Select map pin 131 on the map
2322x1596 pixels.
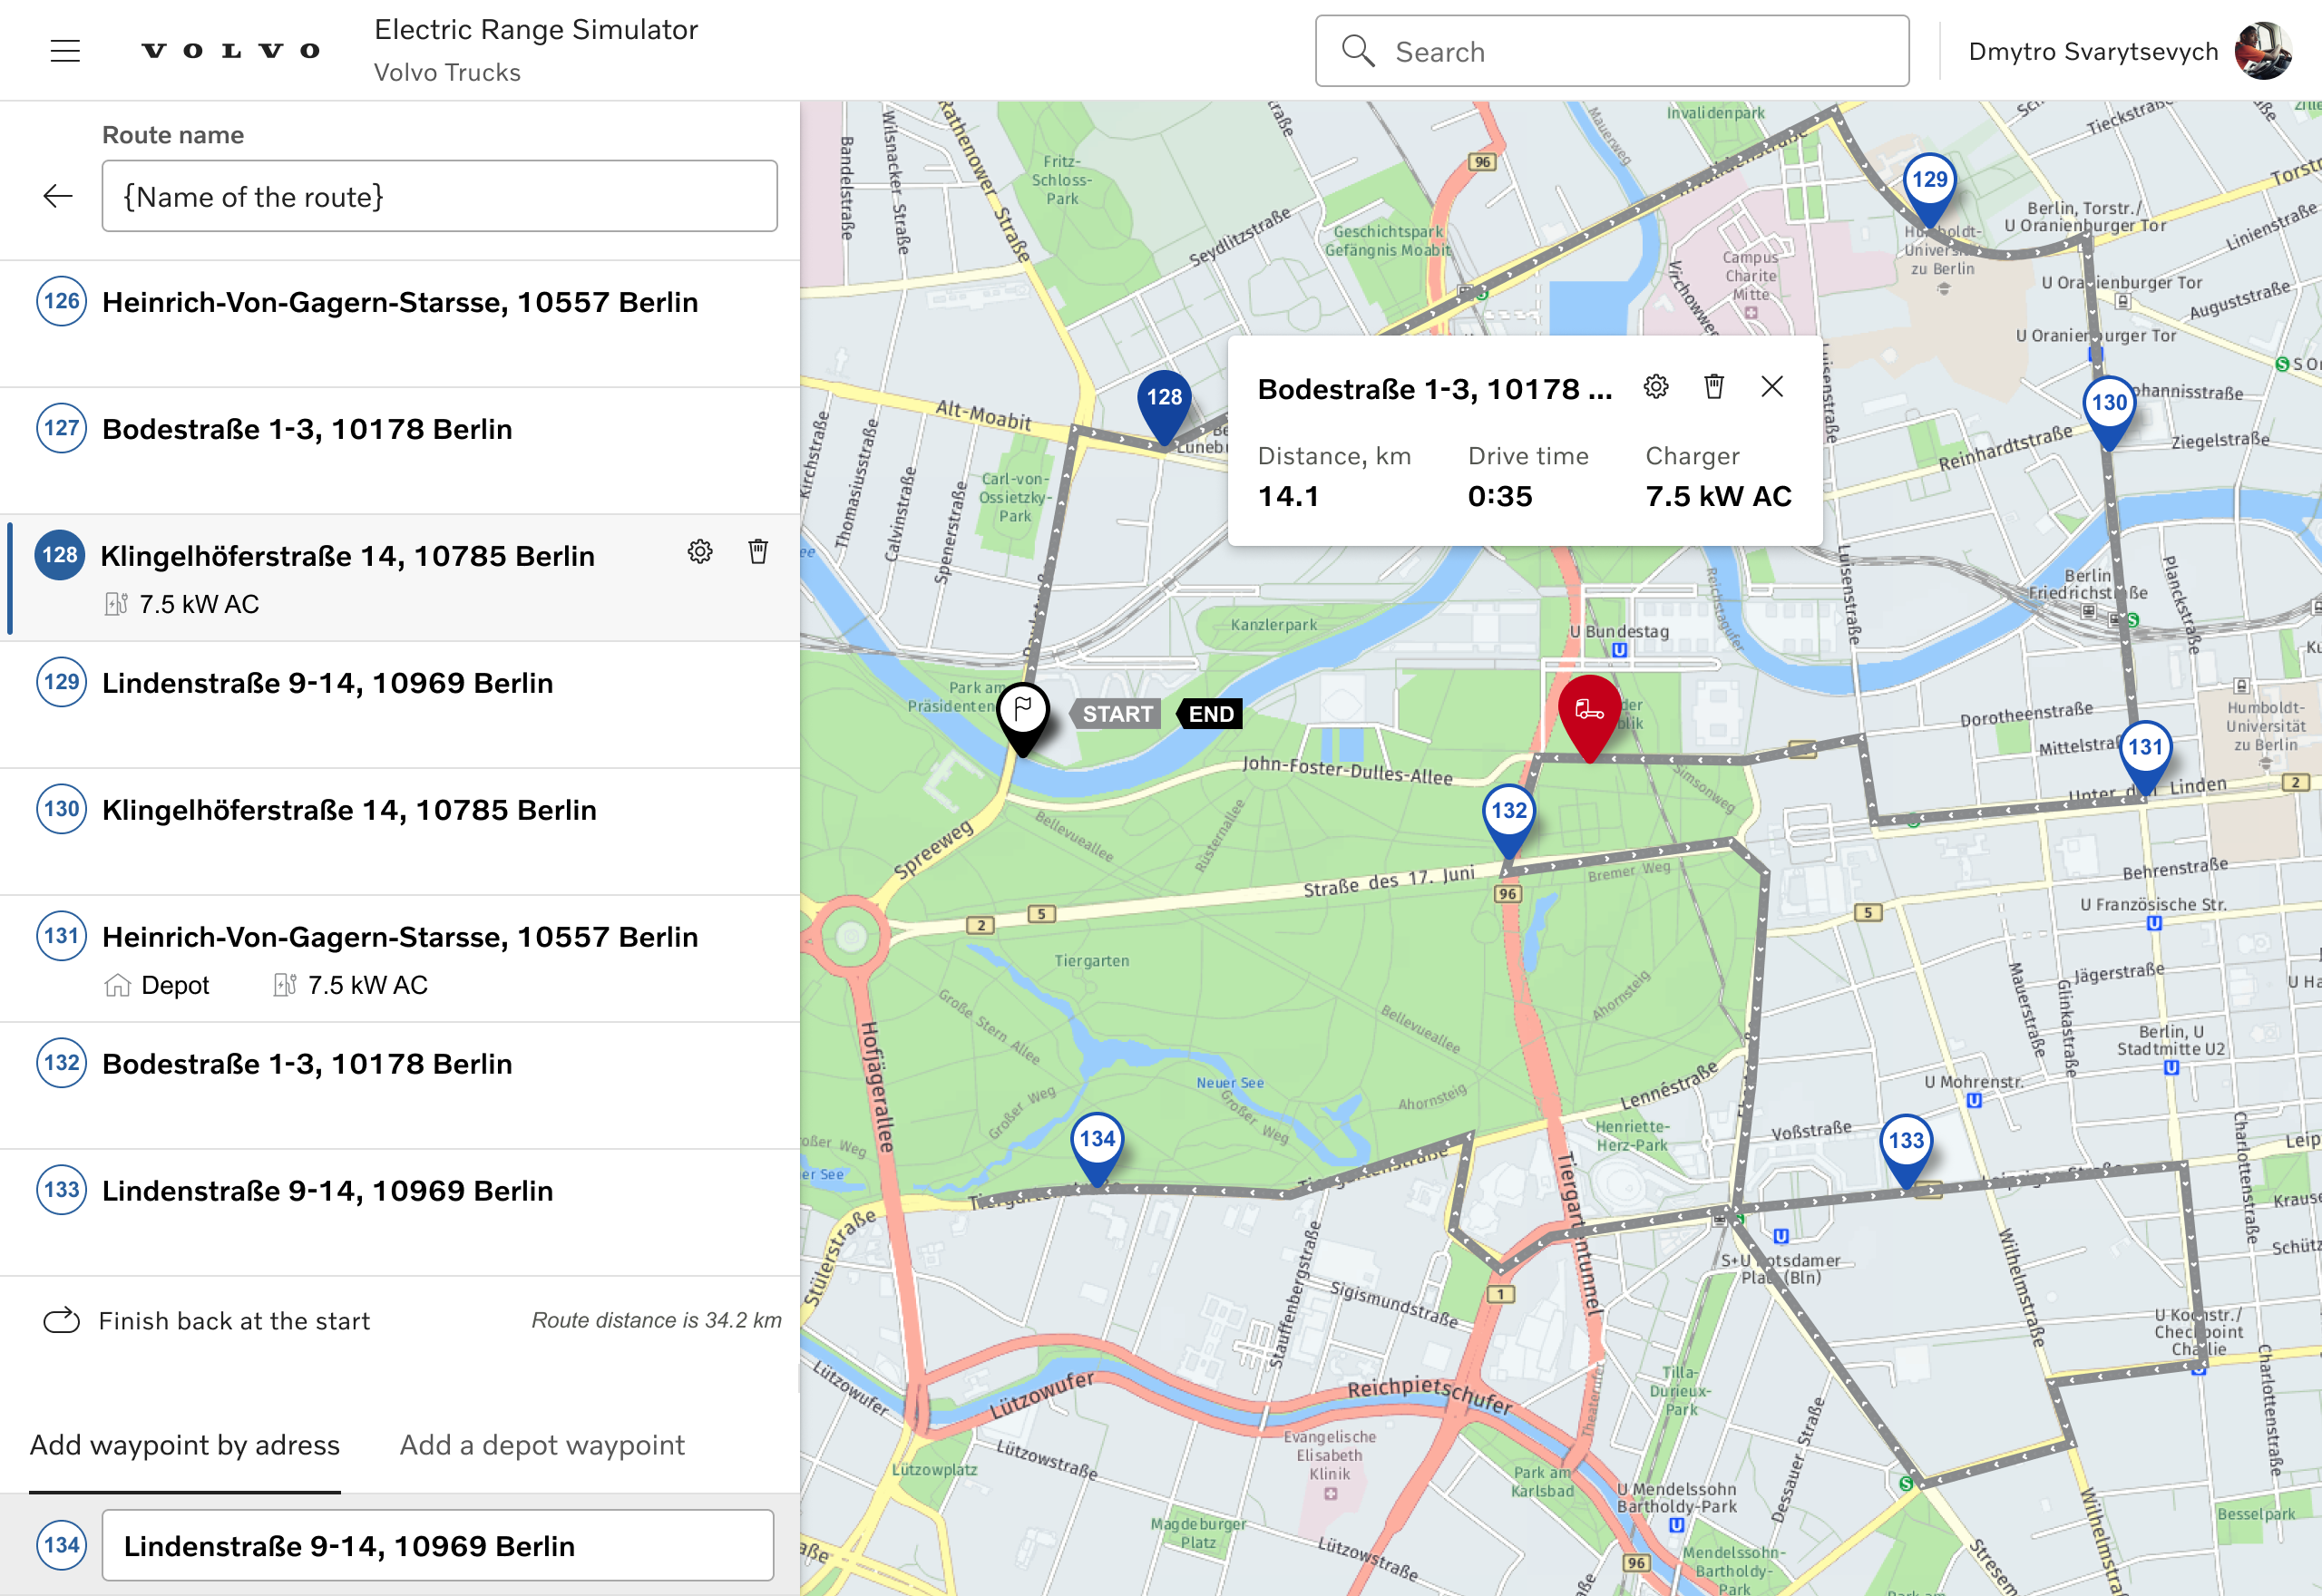(x=2145, y=756)
